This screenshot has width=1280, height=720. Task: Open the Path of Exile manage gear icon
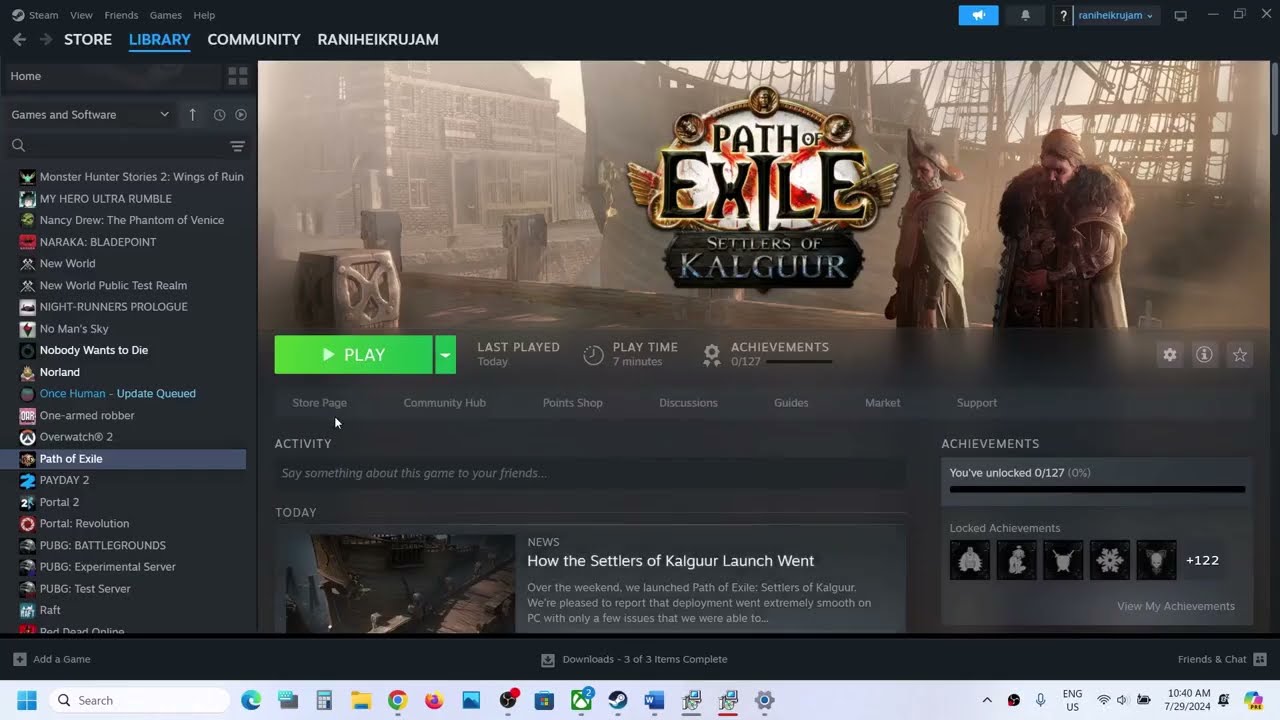click(1169, 355)
